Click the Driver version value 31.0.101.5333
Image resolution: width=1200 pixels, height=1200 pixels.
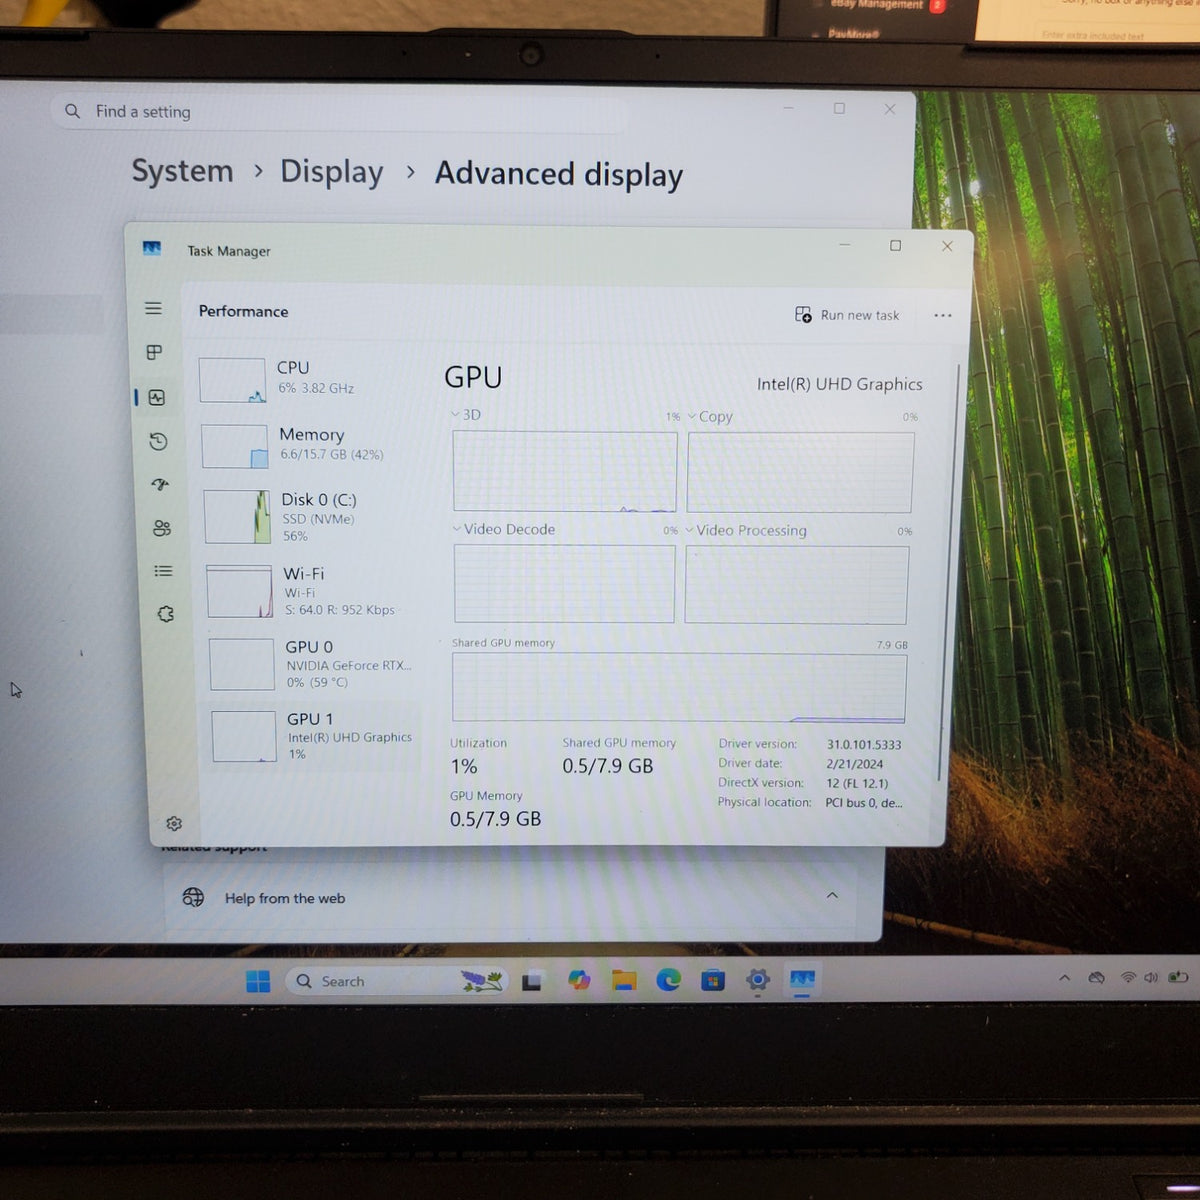pyautogui.click(x=864, y=745)
